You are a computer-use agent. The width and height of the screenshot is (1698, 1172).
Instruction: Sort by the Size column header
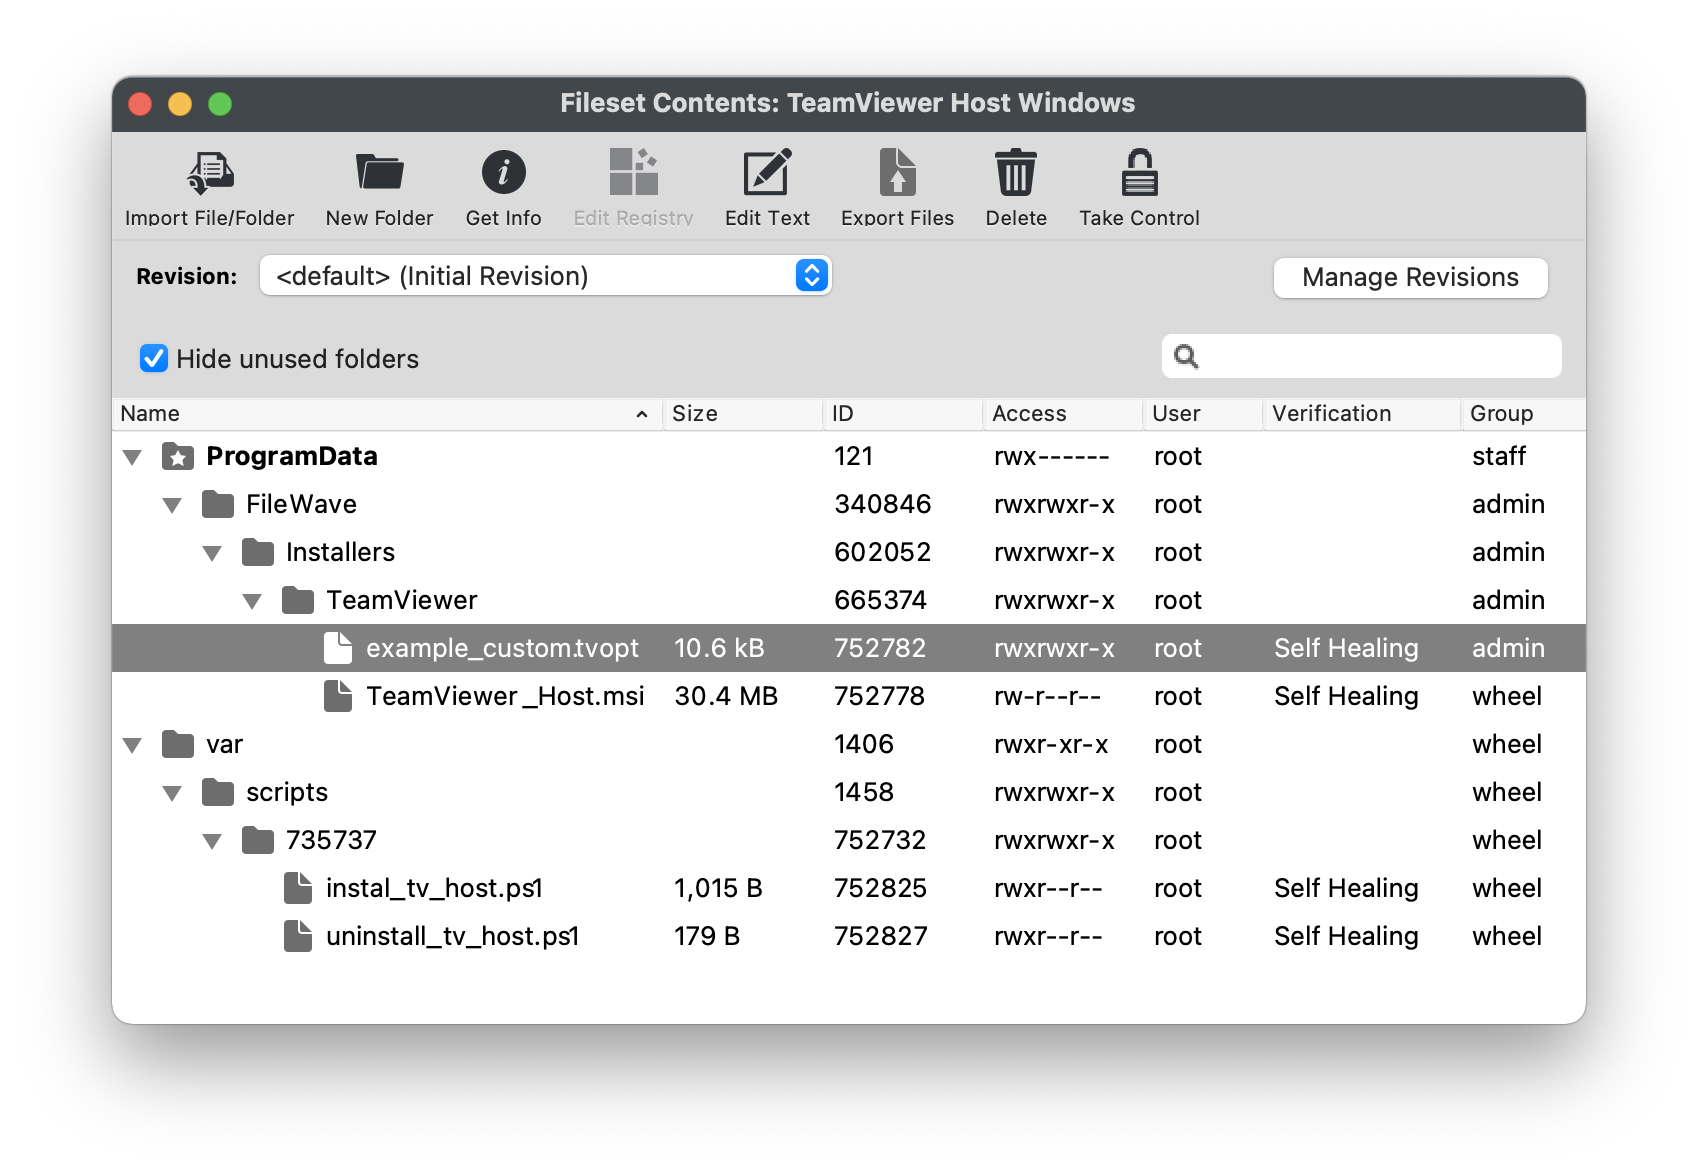(x=742, y=414)
